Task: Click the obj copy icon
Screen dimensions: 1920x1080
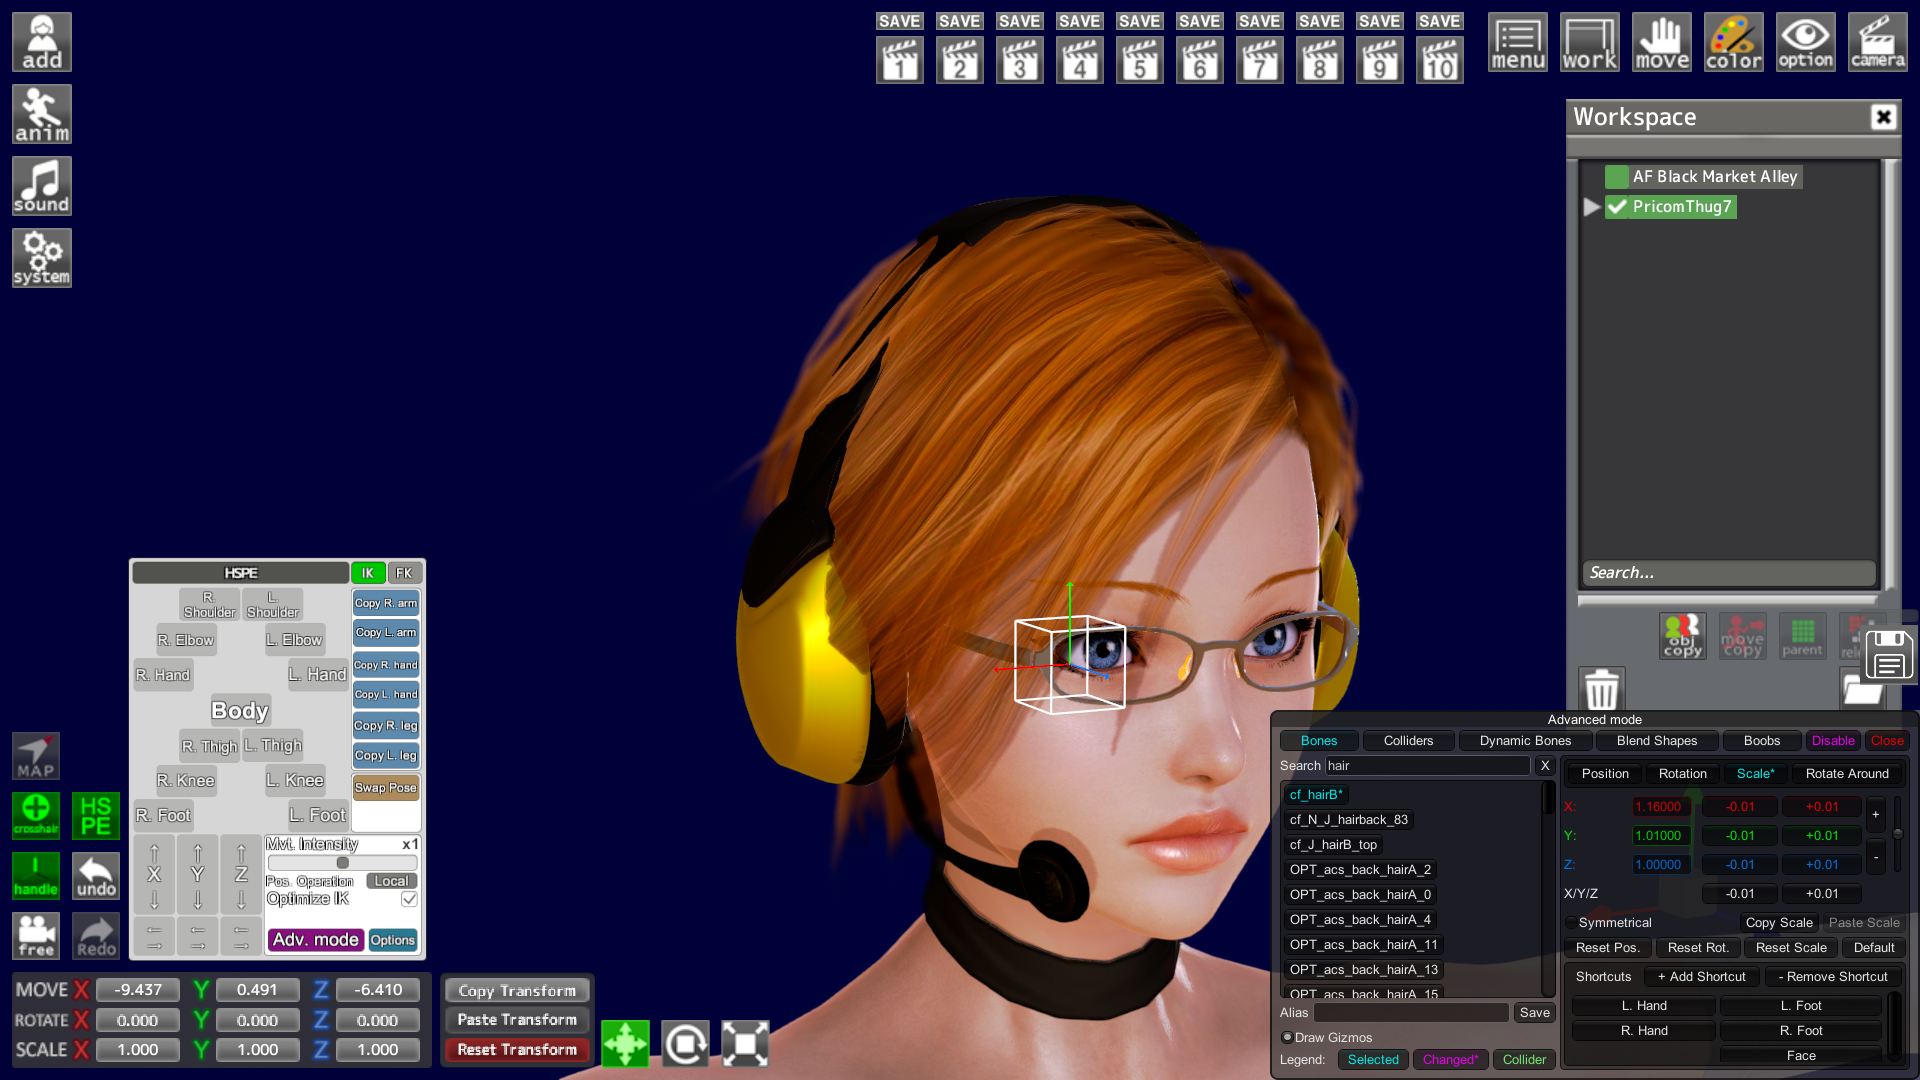Action: (x=1682, y=636)
